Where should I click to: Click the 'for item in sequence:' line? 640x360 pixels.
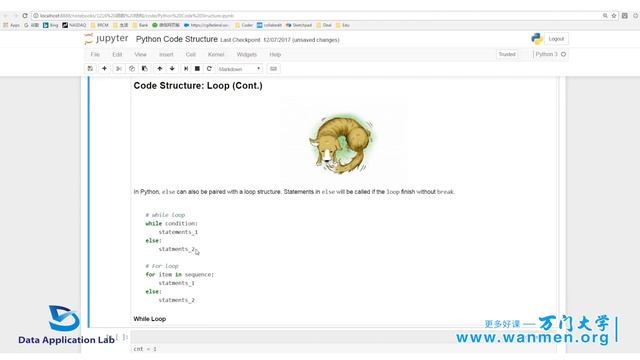180,274
